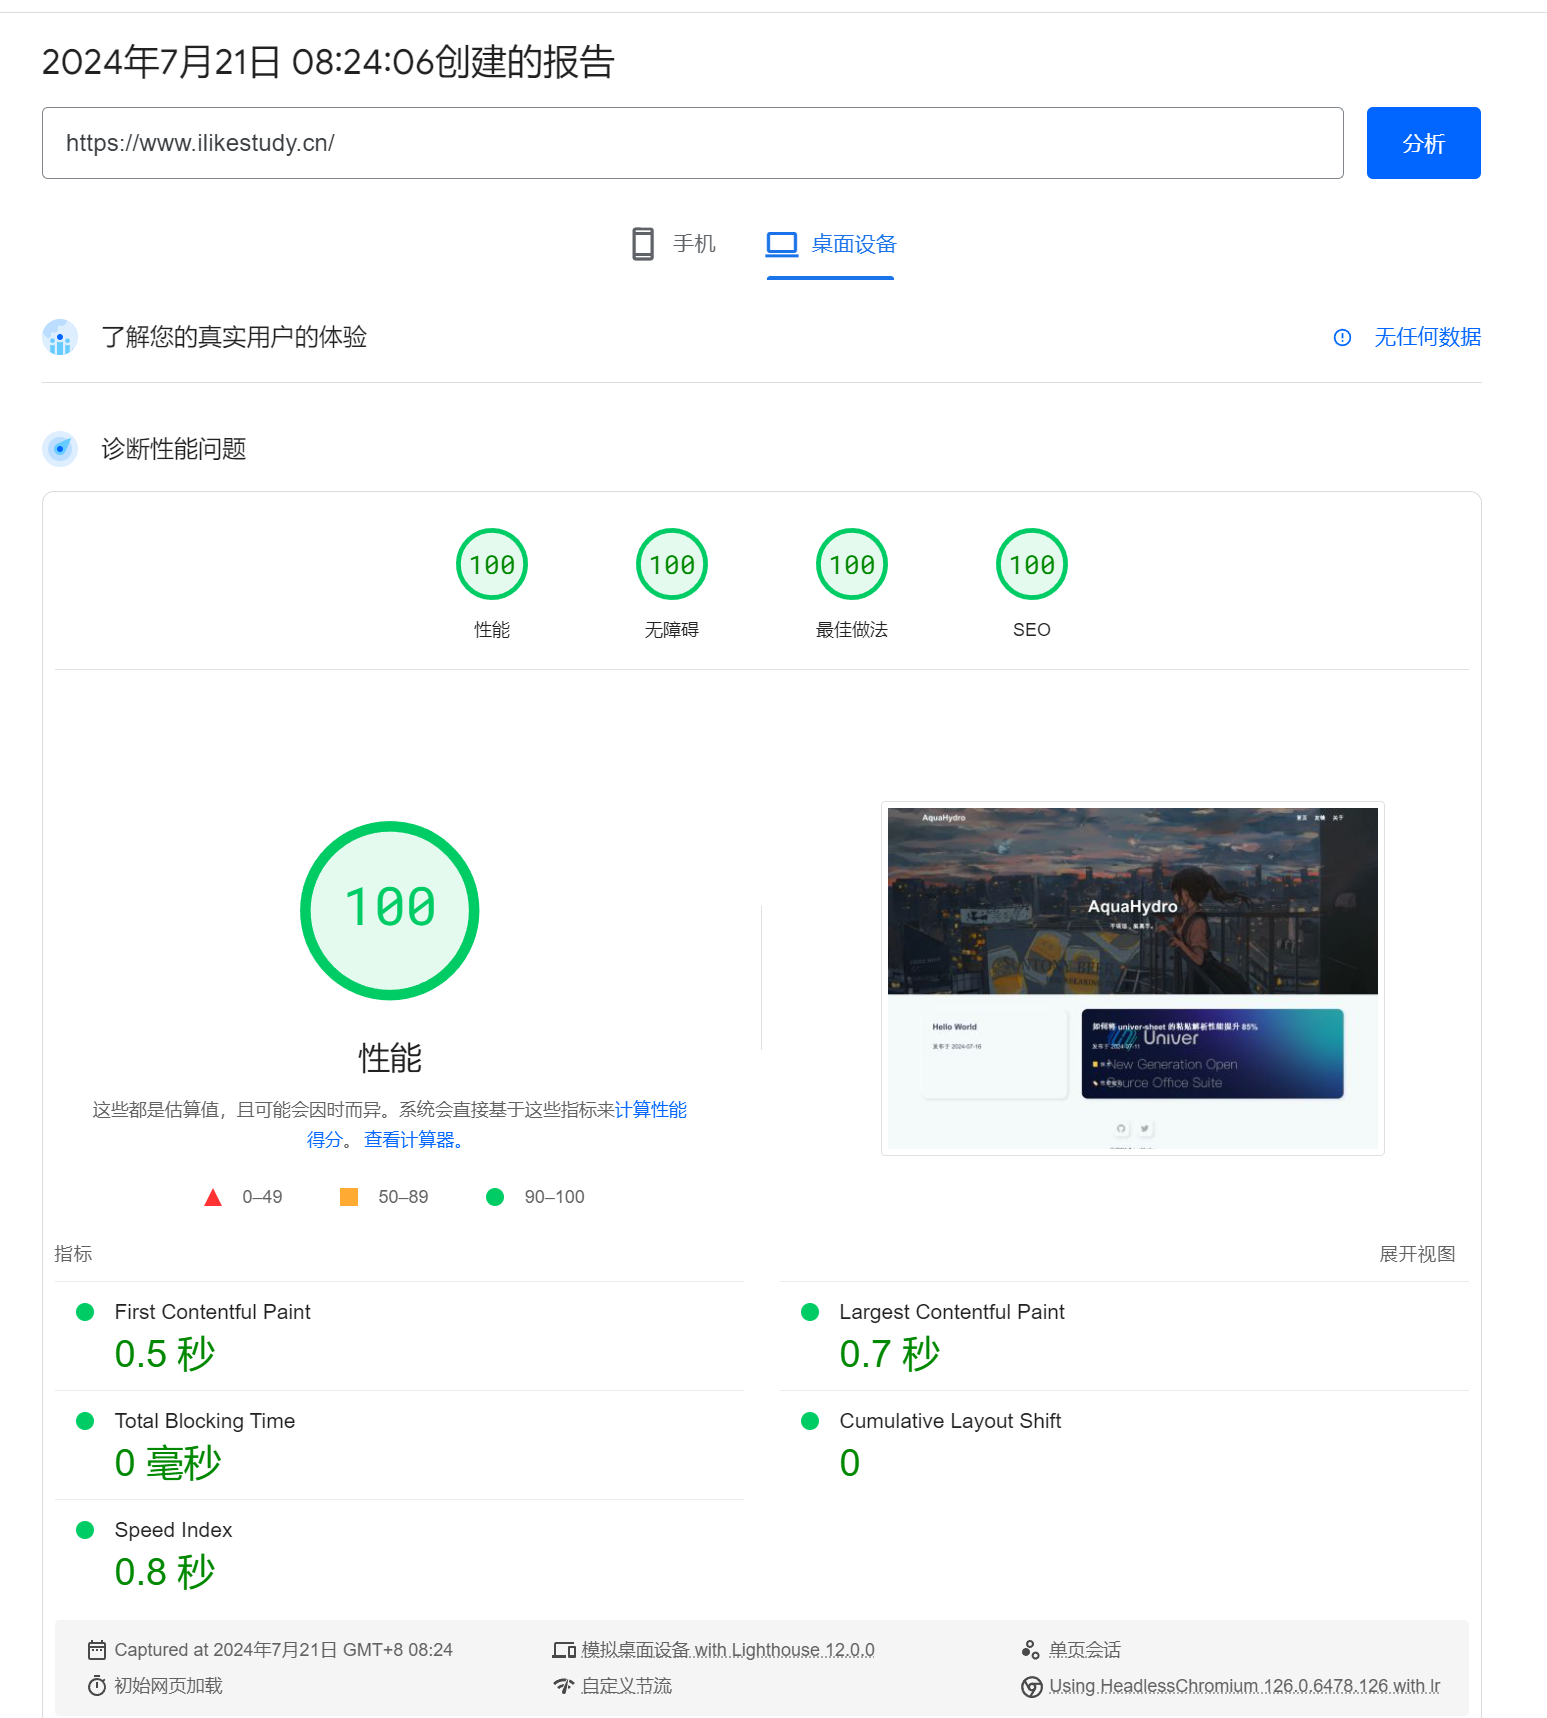The width and height of the screenshot is (1547, 1718).
Task: Click the 无任何数据 info icon
Action: (1342, 338)
